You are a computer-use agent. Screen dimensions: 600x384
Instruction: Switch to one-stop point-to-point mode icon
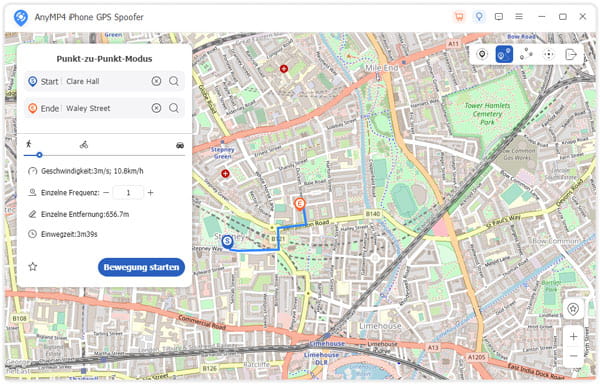coord(504,54)
